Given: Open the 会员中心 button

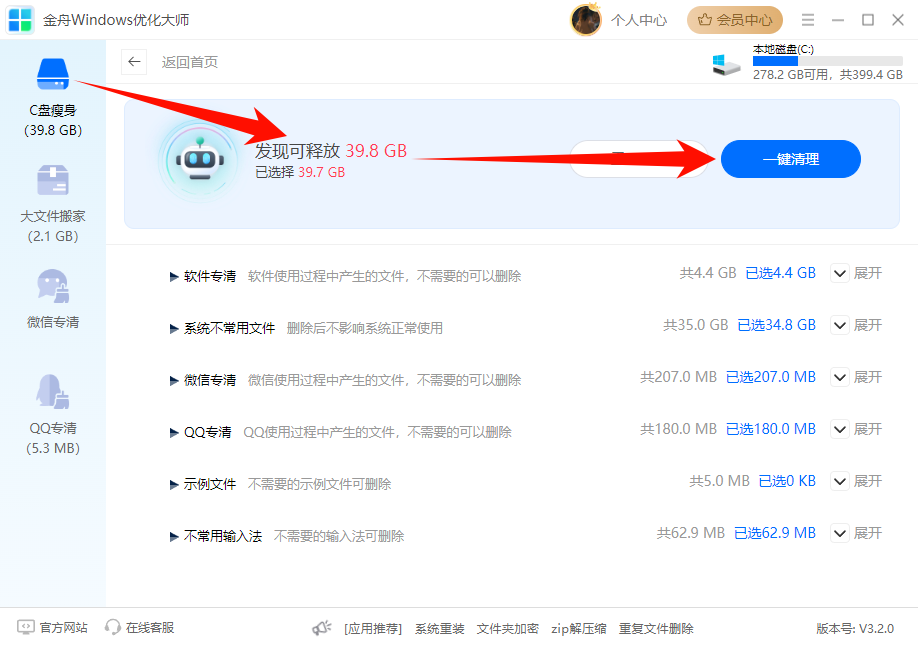Looking at the screenshot, I should click(x=735, y=19).
